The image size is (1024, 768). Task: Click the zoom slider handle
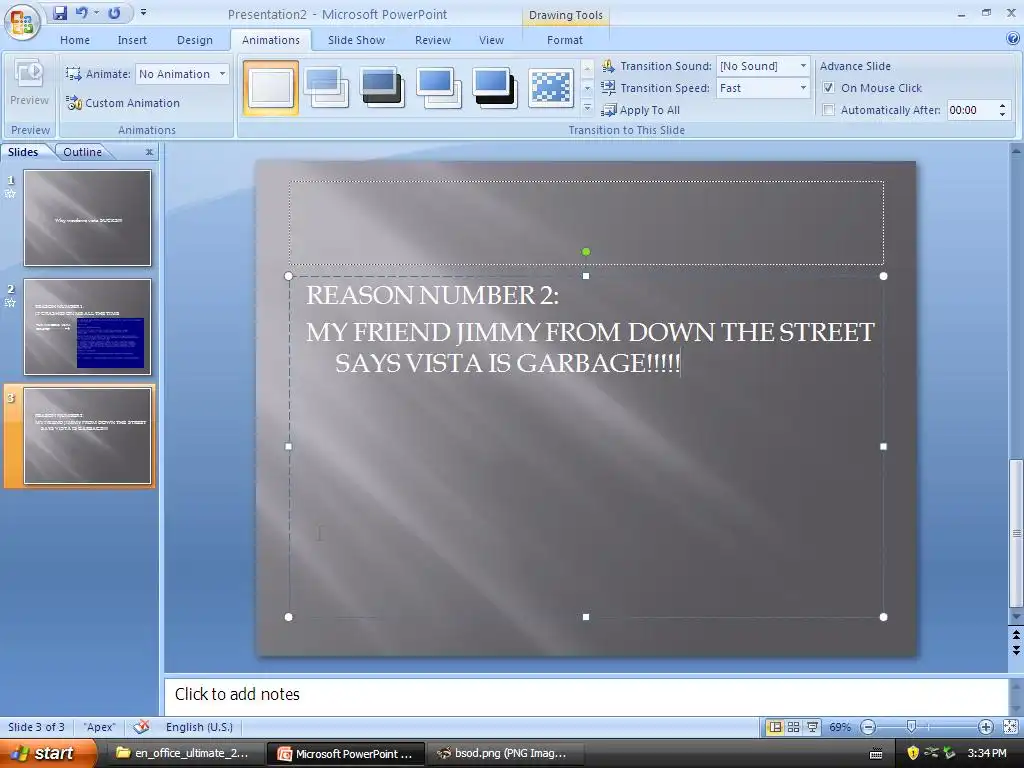tap(912, 726)
